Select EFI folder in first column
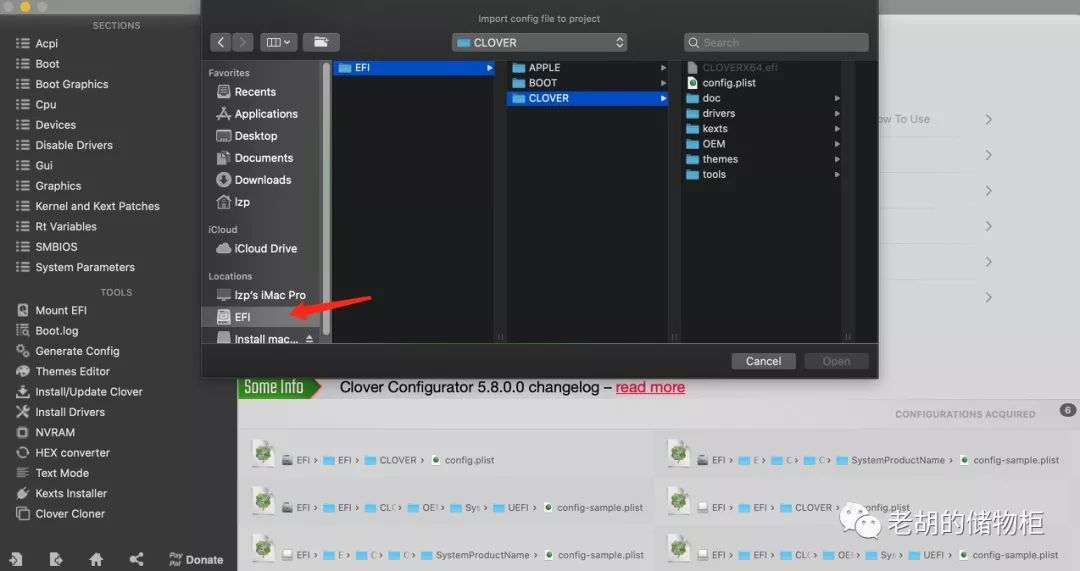 click(413, 68)
